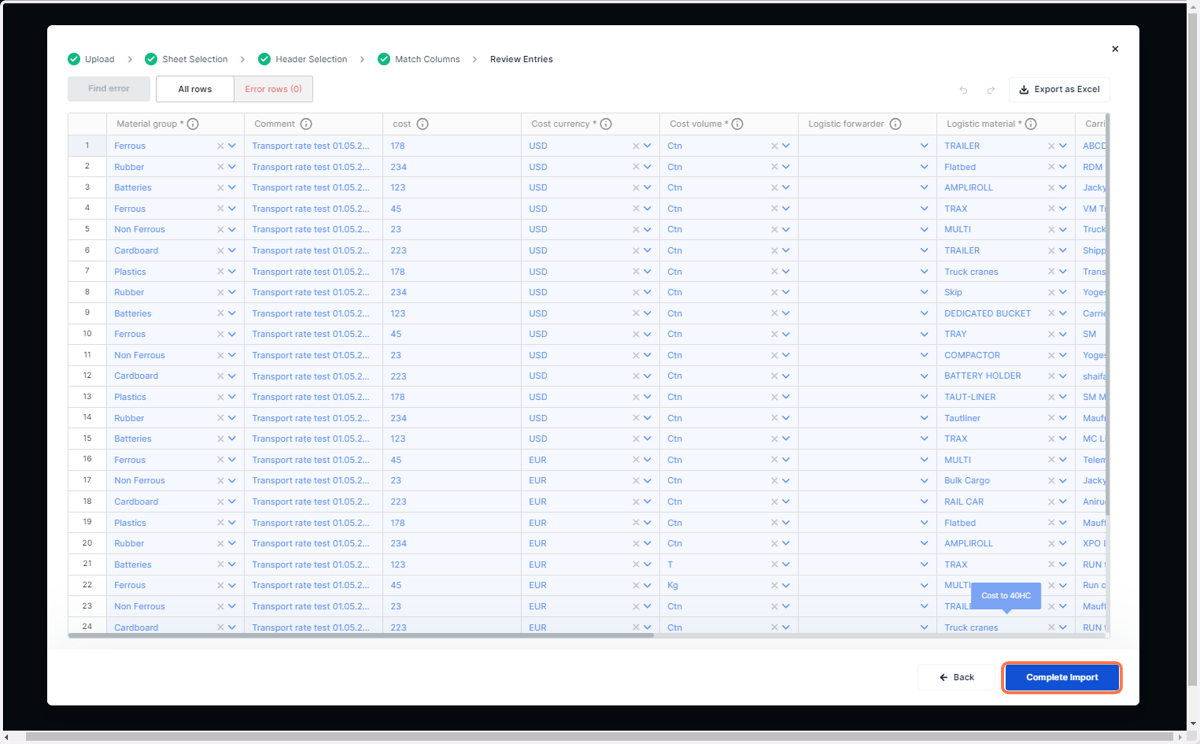Clear BATTERY HOLDER material in row 12
The height and width of the screenshot is (744, 1200).
click(x=1051, y=376)
